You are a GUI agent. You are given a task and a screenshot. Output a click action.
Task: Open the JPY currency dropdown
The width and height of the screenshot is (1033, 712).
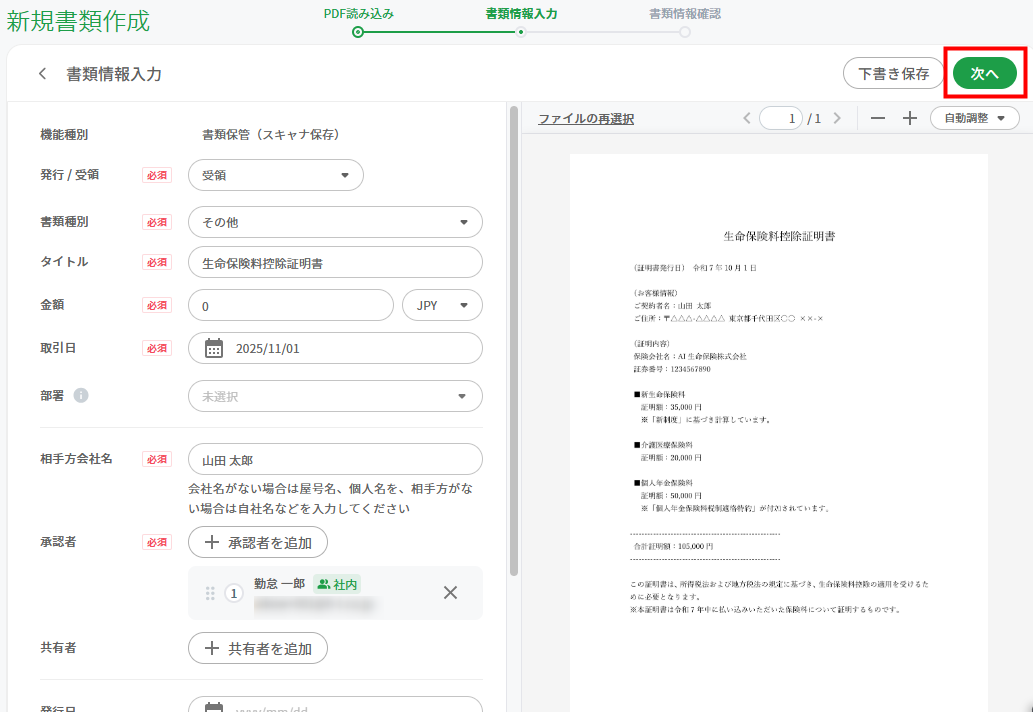(442, 305)
